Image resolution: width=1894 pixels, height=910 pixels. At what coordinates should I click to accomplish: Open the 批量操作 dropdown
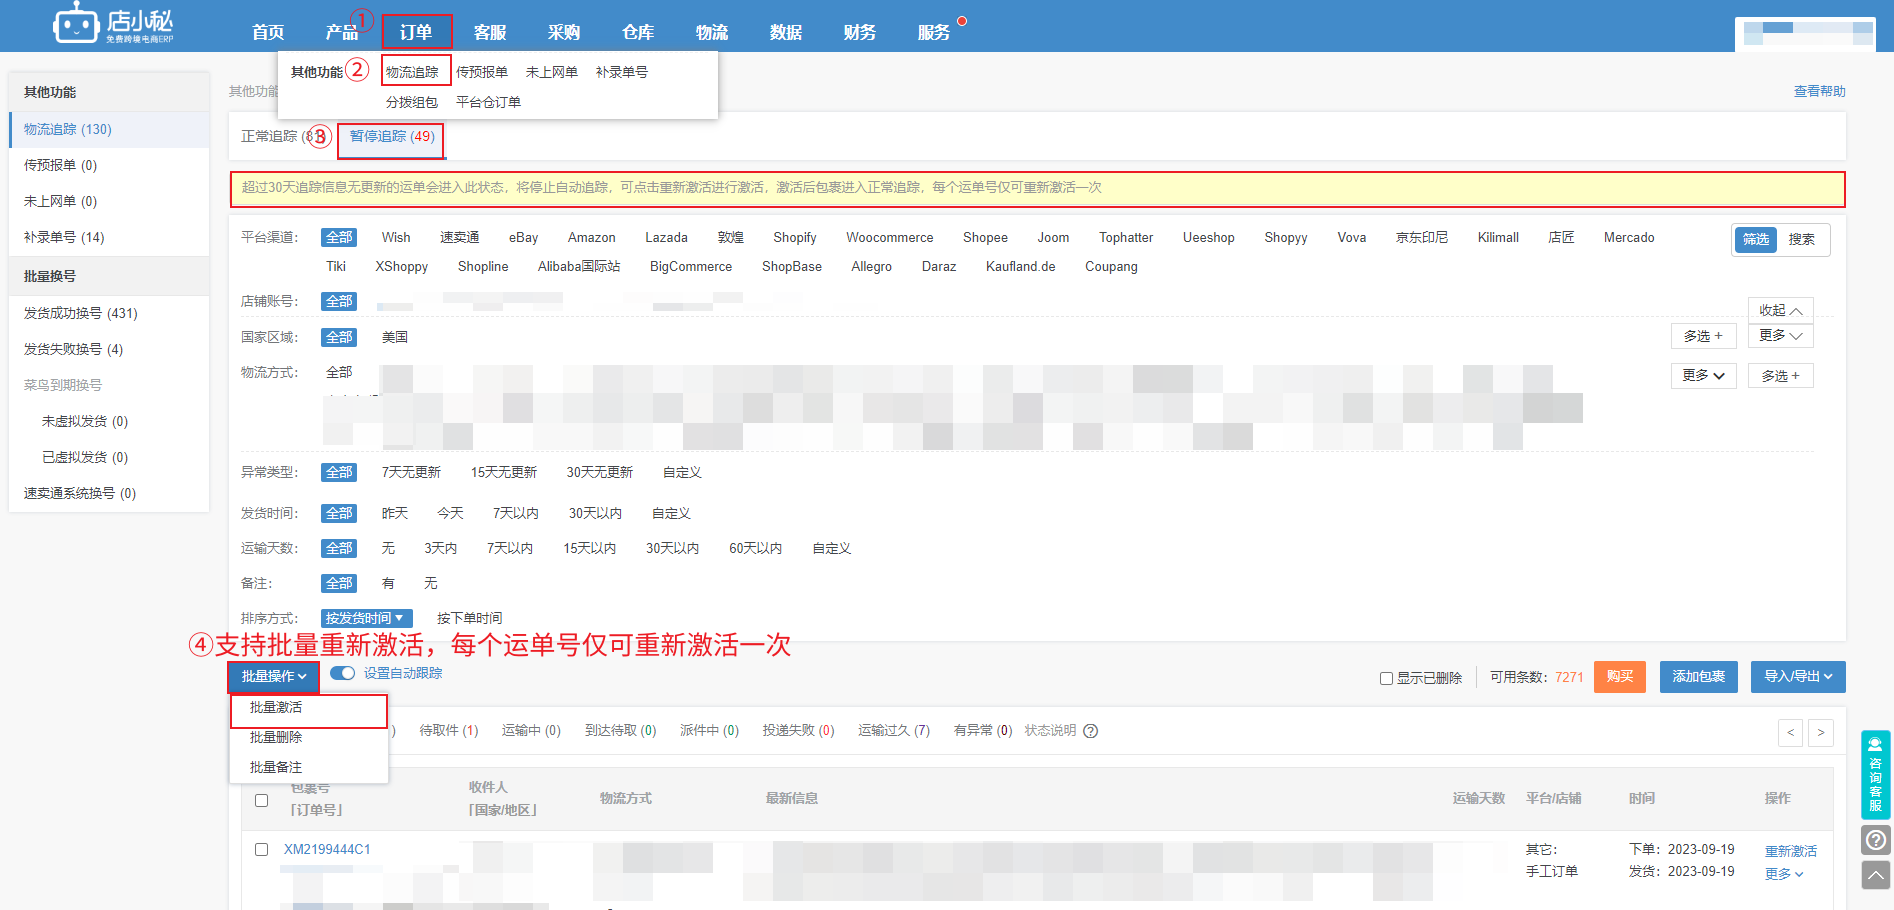click(x=273, y=677)
